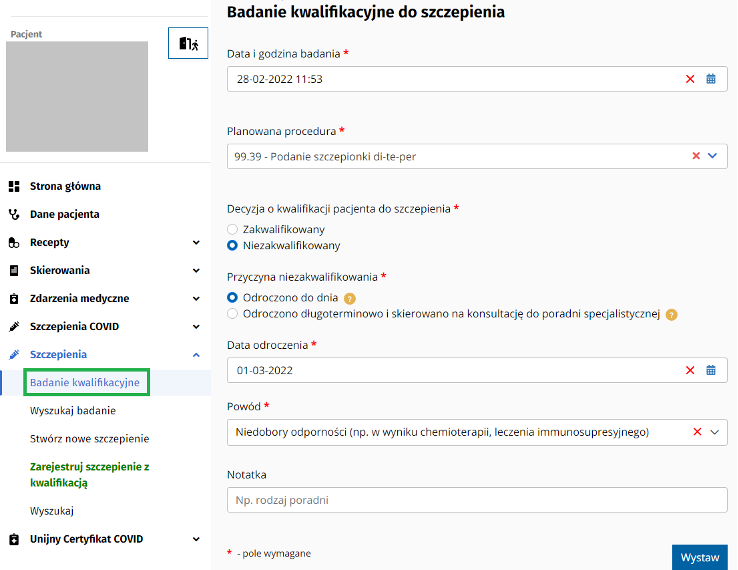This screenshot has width=738, height=570.
Task: Clear the examination date and time field
Action: point(690,79)
